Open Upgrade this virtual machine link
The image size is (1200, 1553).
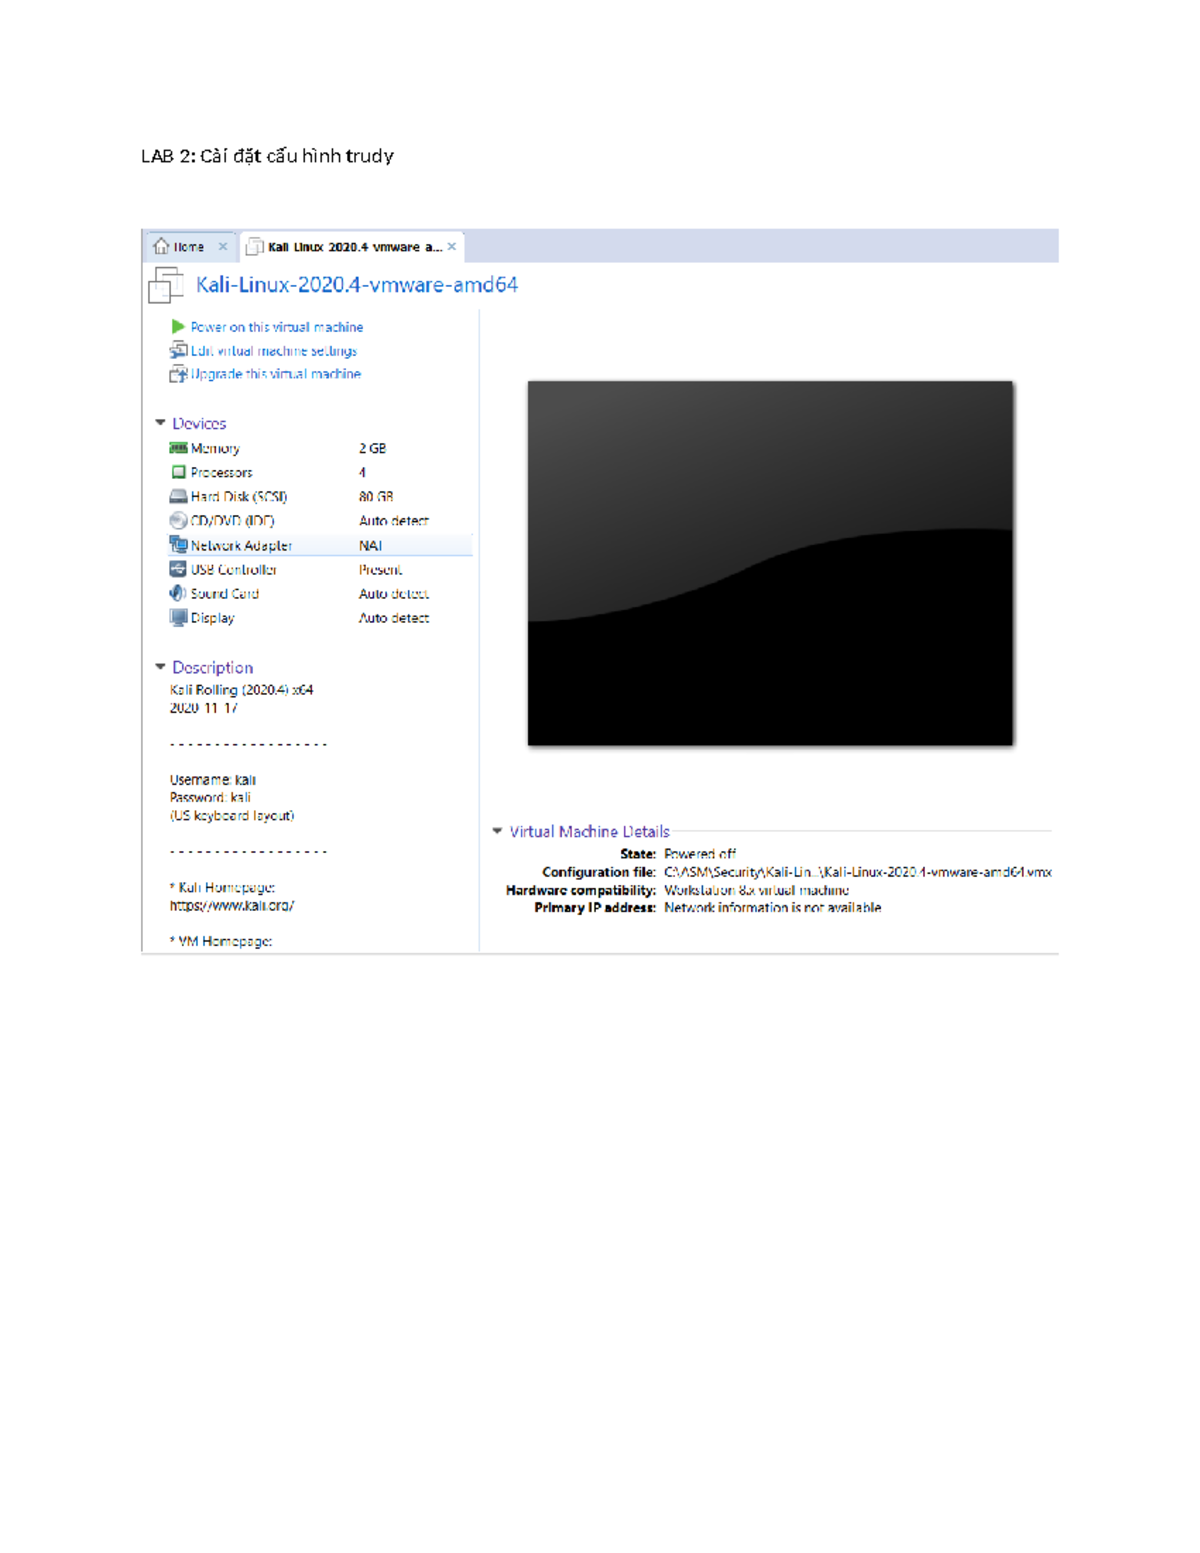tap(276, 374)
